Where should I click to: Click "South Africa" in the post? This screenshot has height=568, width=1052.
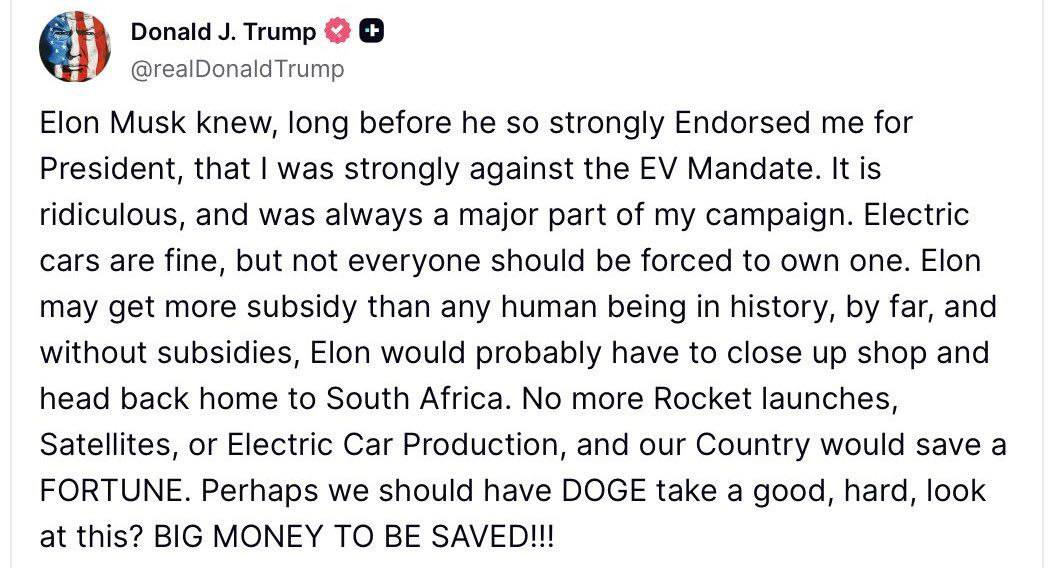(x=415, y=399)
